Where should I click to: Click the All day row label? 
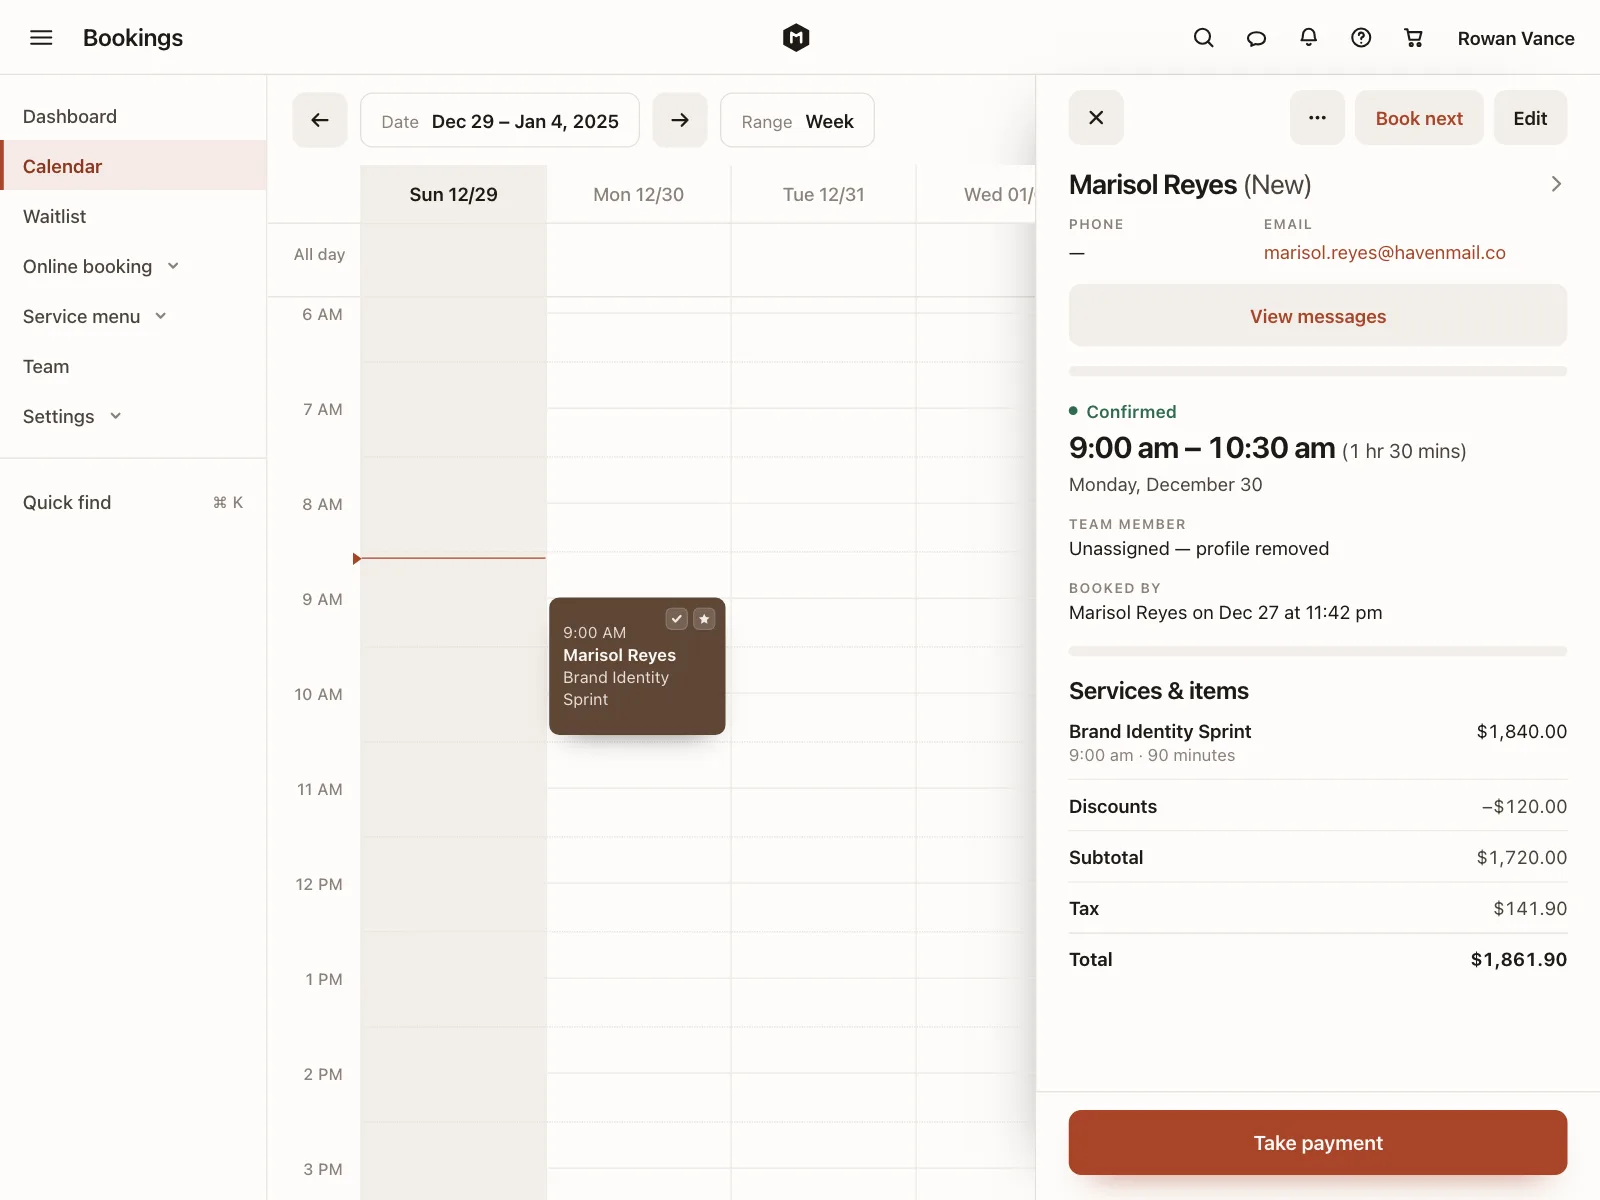point(319,254)
